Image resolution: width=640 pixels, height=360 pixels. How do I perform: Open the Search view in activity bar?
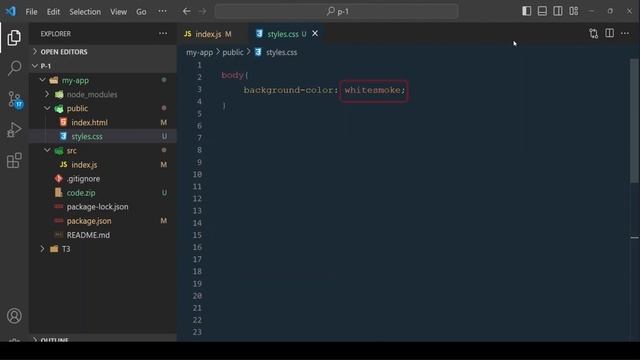pos(14,68)
